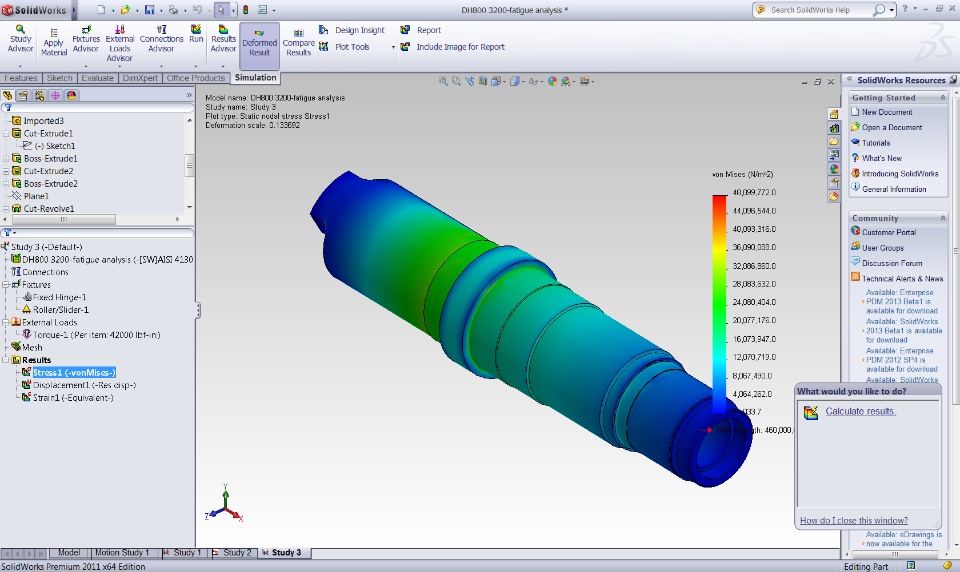Expand Fixtures Advisor dropdown arrow
Viewport: 960px width, 572px height.
[86, 66]
